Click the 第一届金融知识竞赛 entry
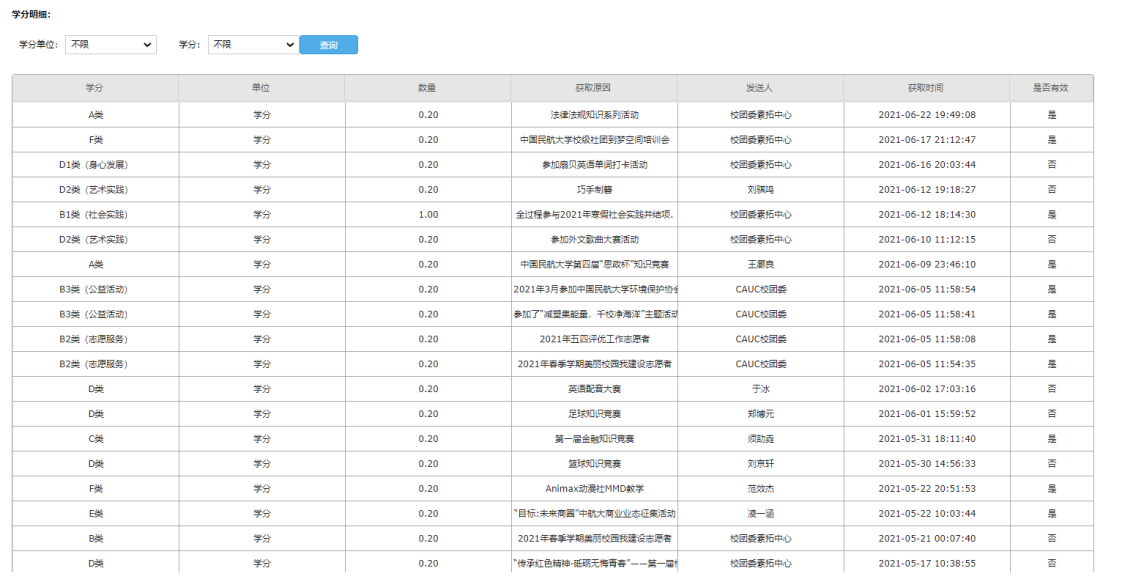 pos(594,439)
